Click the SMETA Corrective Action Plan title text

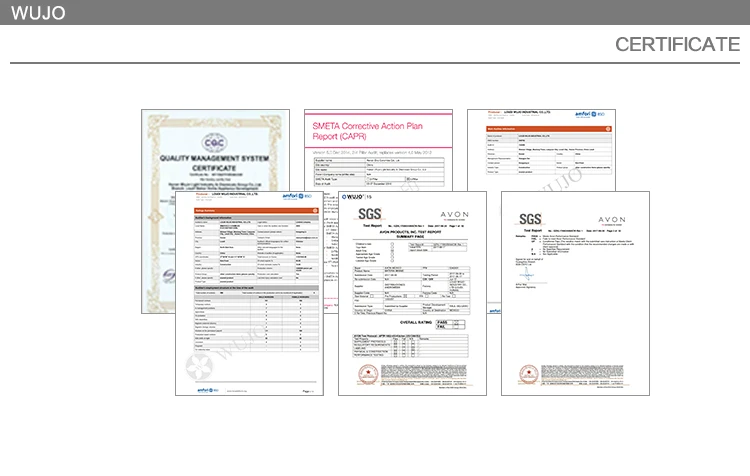pos(367,131)
